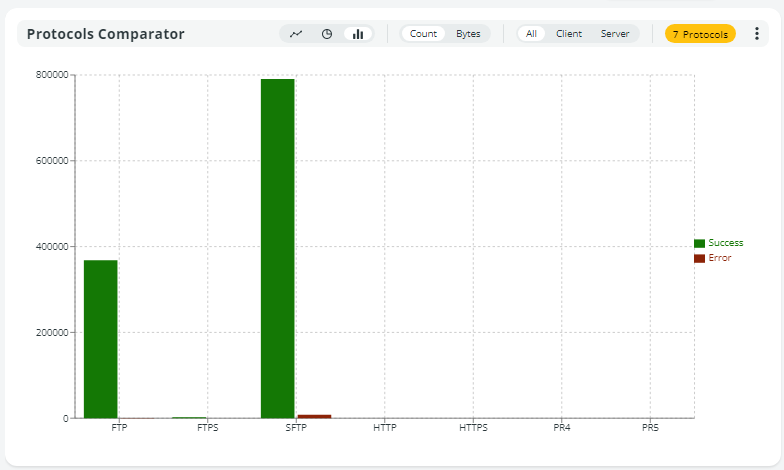Screen dimensions: 784x470
Task: Switch to line chart view
Action: (x=296, y=34)
